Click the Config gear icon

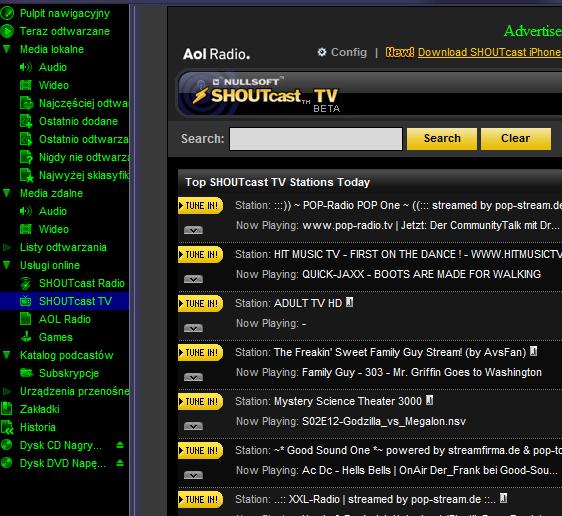coord(322,52)
